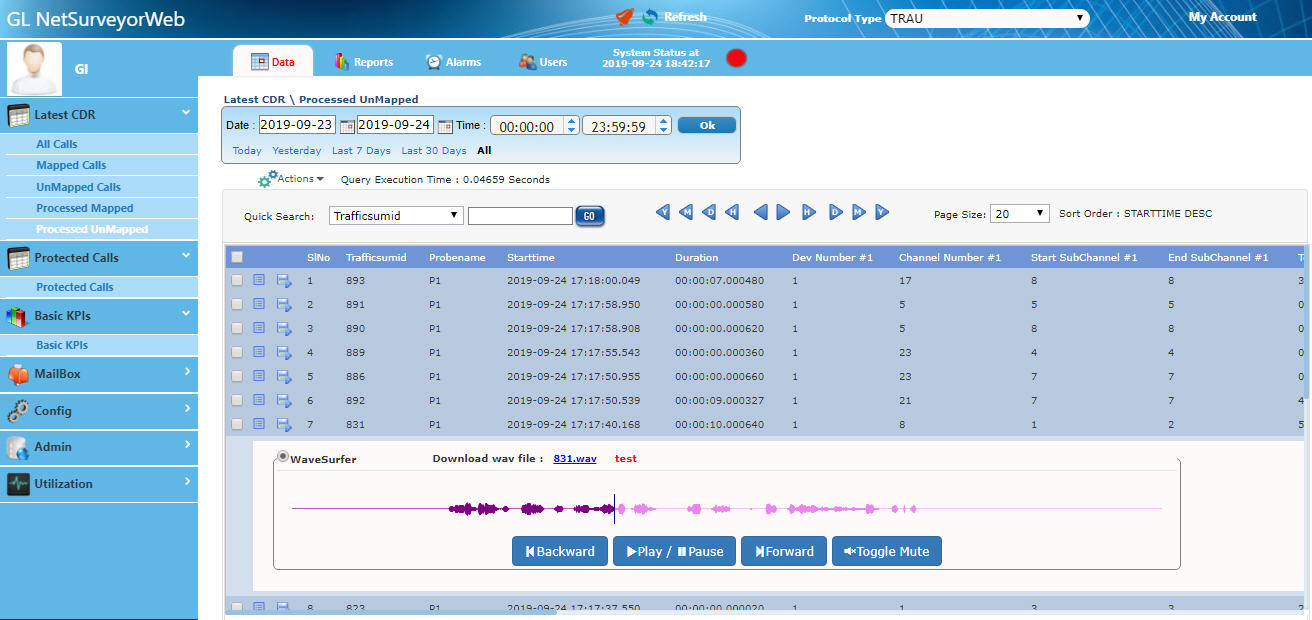Open My Account menu

[1222, 17]
